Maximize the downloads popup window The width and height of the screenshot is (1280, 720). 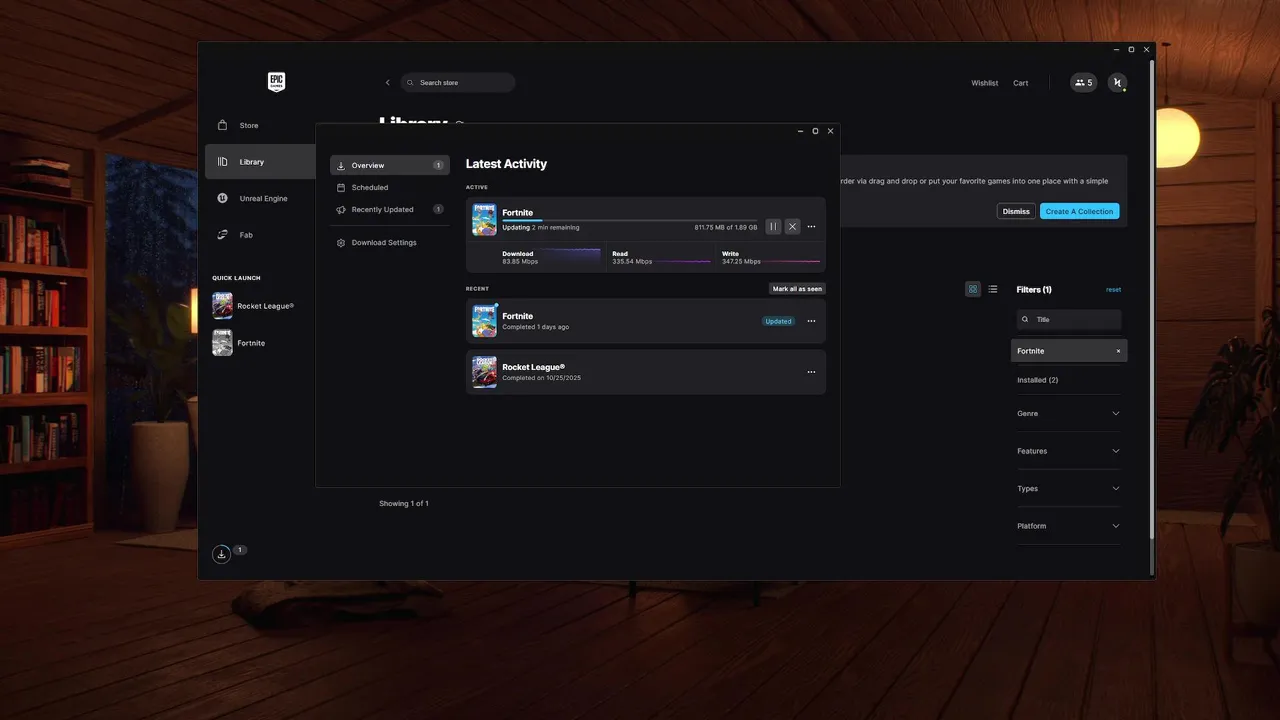[815, 131]
